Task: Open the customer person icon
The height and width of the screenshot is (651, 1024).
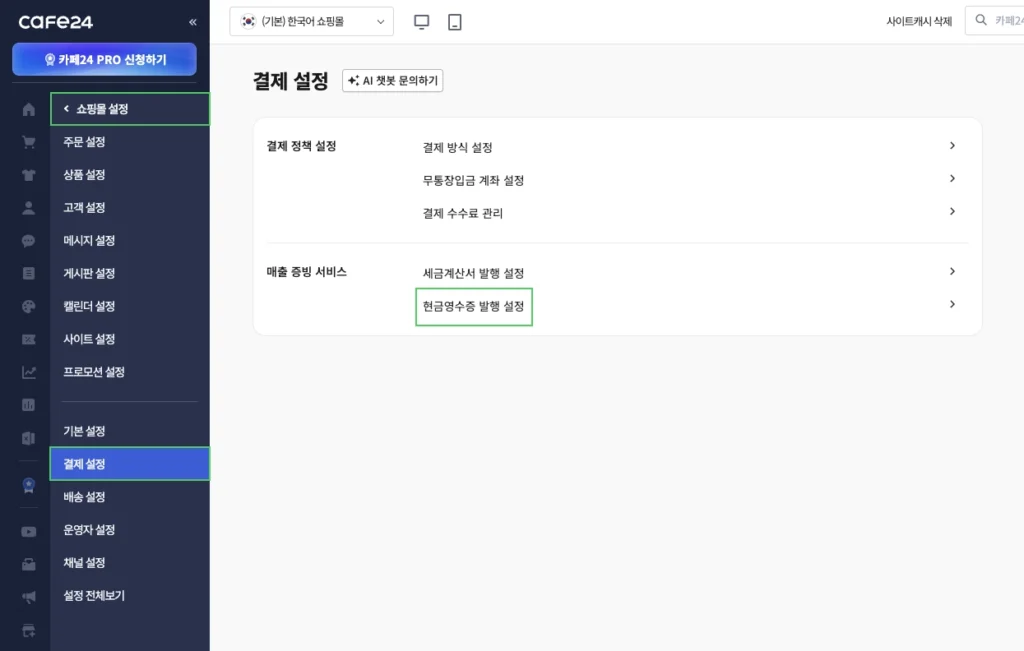Action: click(27, 208)
